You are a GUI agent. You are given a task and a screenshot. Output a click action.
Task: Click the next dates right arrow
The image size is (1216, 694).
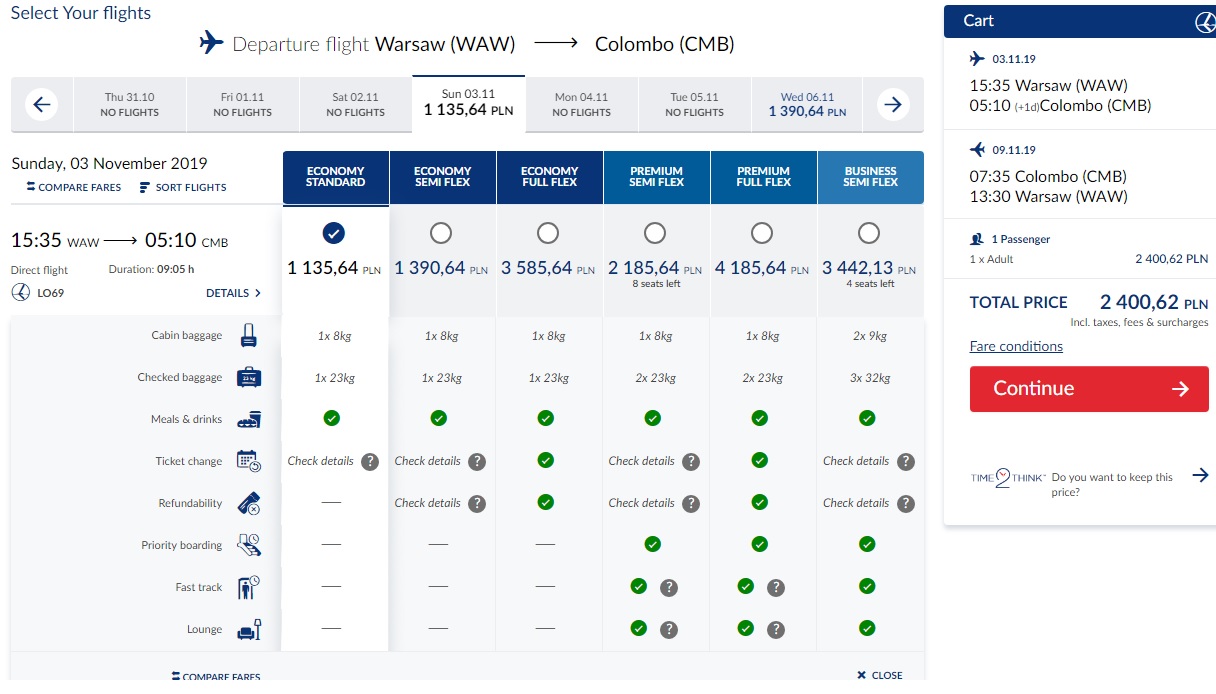click(x=894, y=104)
